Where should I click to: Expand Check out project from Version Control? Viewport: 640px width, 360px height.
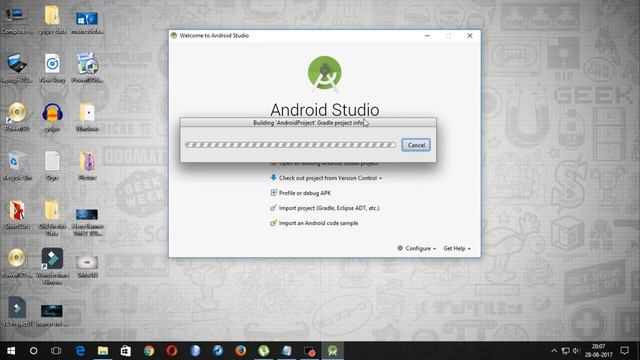pos(326,178)
